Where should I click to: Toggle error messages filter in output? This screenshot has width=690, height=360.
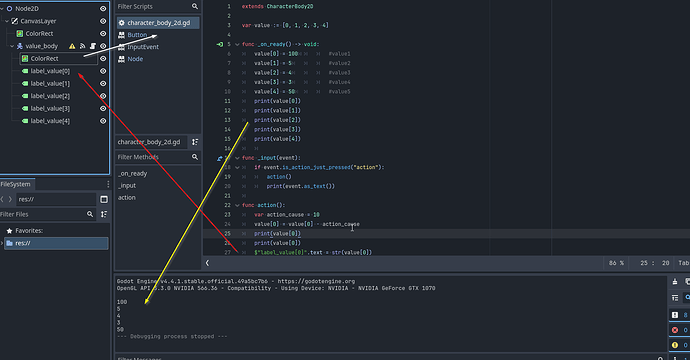[679, 330]
